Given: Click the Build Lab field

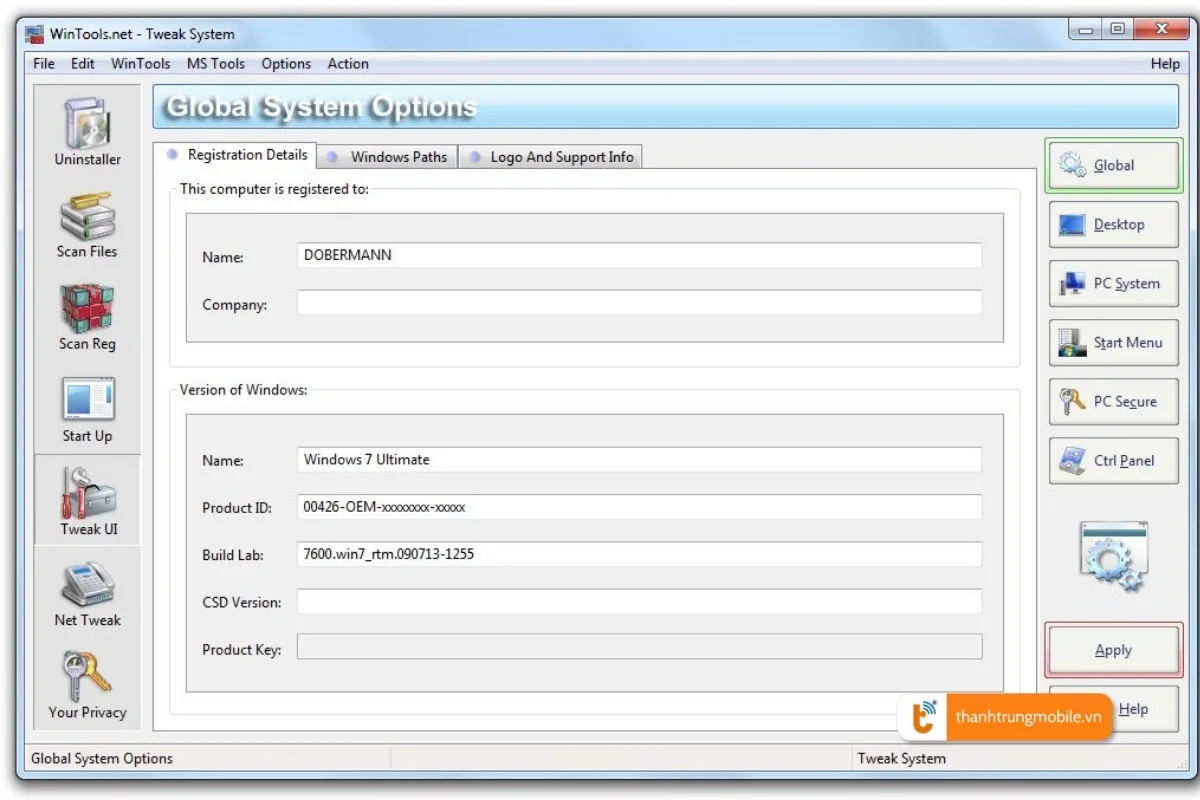Looking at the screenshot, I should pyautogui.click(x=639, y=554).
